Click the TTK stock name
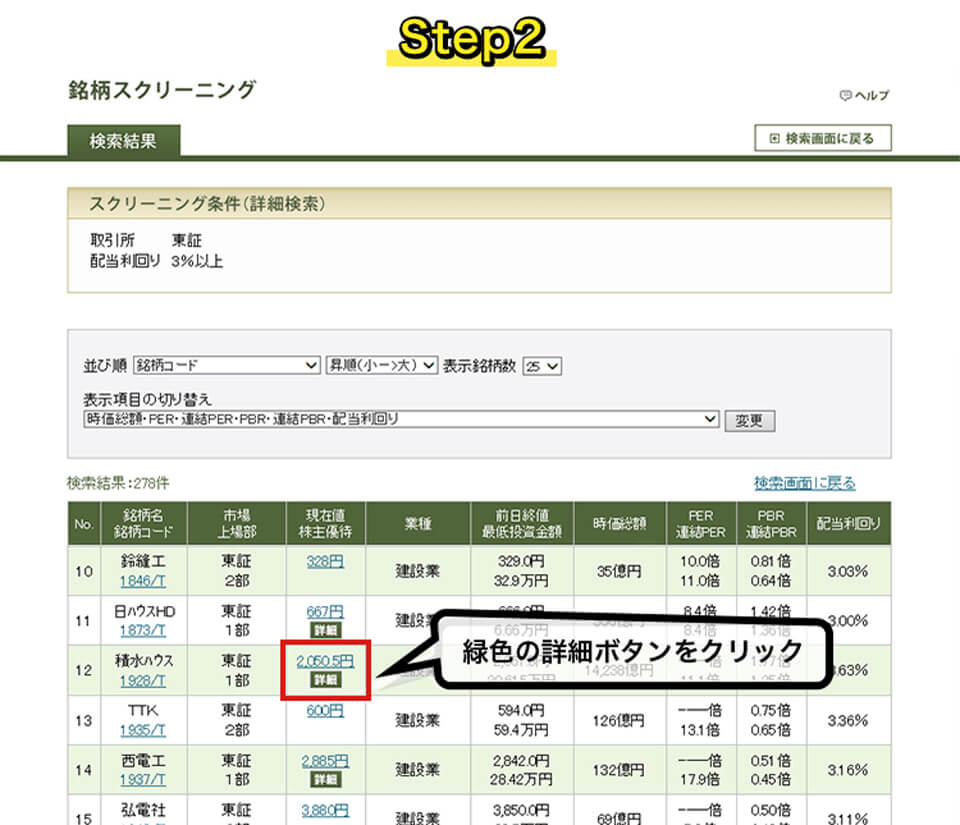 click(x=143, y=711)
